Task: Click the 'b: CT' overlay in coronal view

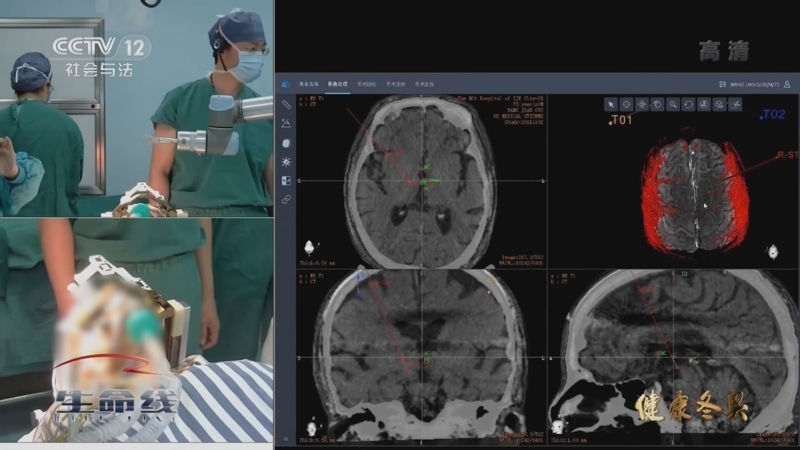Action: tap(308, 282)
